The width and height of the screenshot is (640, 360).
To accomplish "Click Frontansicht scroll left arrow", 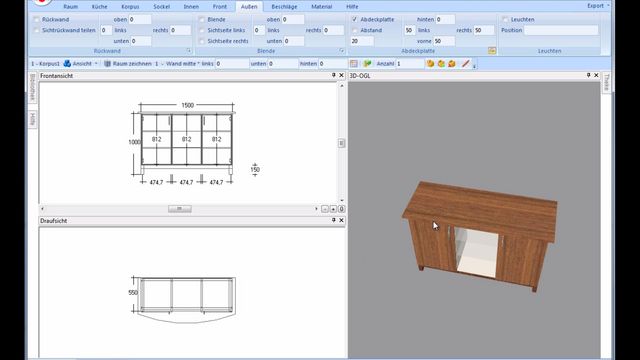I will (42, 209).
